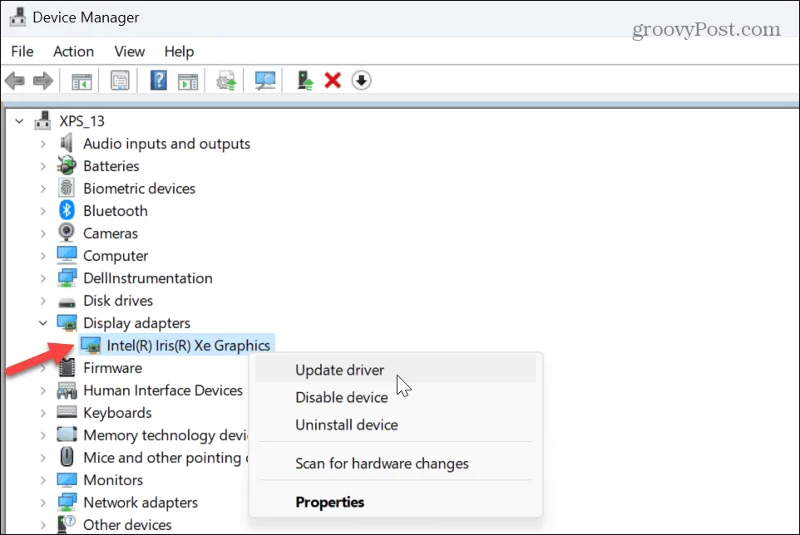Select Intel(R) Iris(R) Xe Graphics device

pyautogui.click(x=188, y=346)
